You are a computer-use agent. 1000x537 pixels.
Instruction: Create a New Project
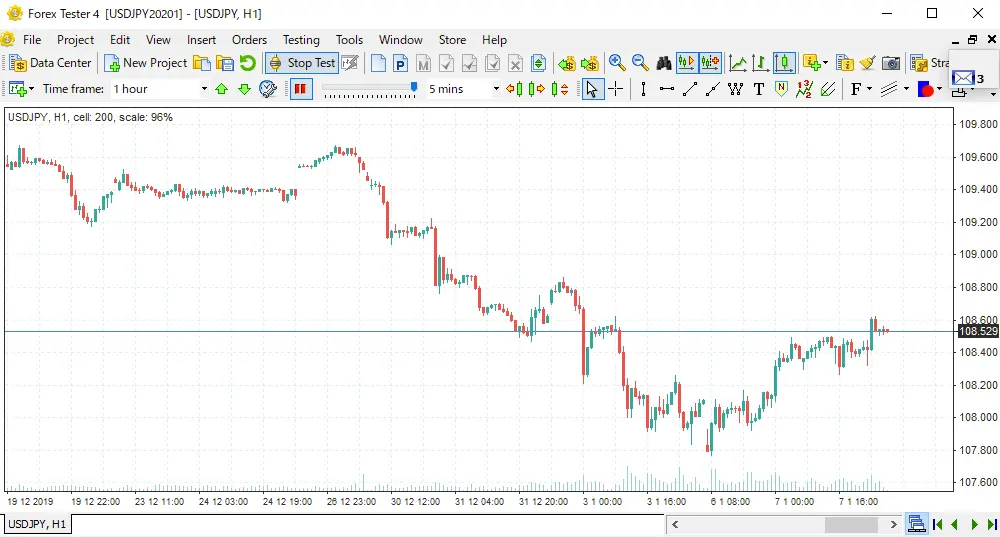(145, 63)
